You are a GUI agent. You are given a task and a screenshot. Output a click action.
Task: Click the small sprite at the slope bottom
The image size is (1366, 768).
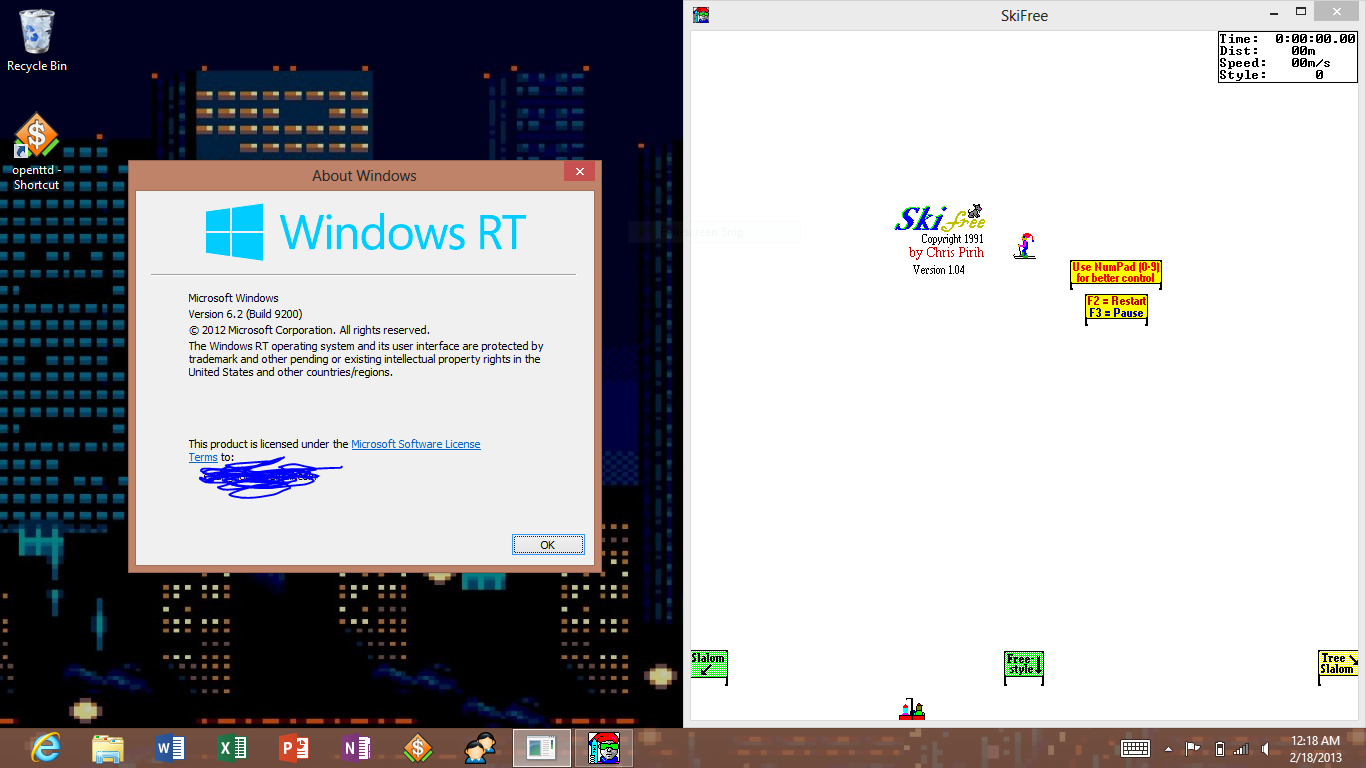[x=912, y=709]
